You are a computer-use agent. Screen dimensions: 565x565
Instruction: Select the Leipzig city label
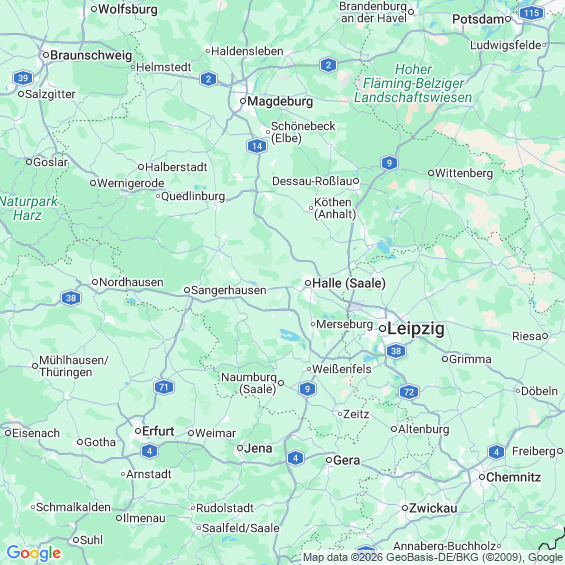click(415, 329)
